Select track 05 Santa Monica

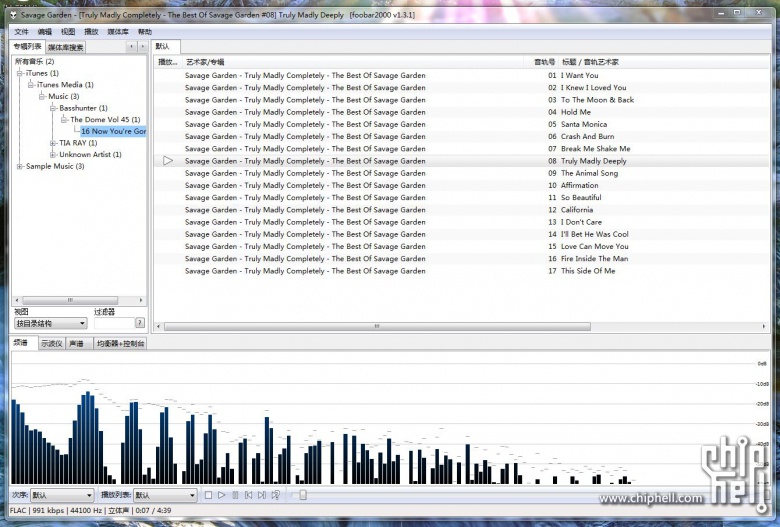pos(461,124)
